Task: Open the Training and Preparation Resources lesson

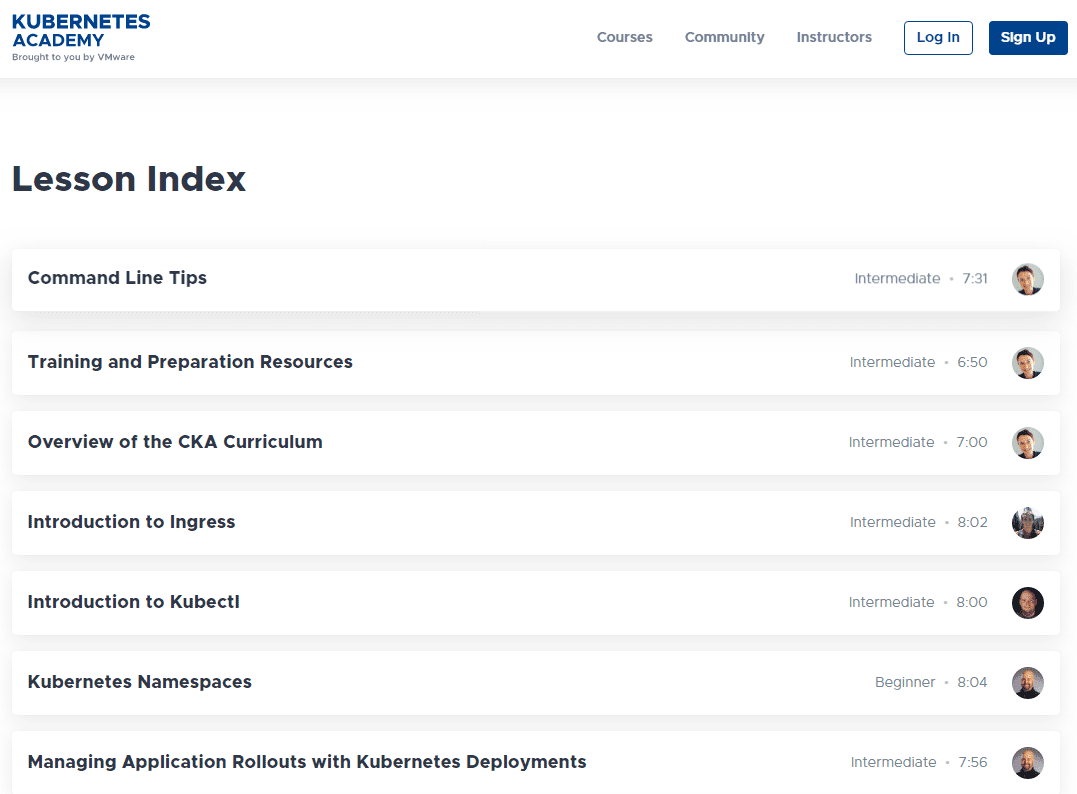Action: pyautogui.click(x=190, y=362)
